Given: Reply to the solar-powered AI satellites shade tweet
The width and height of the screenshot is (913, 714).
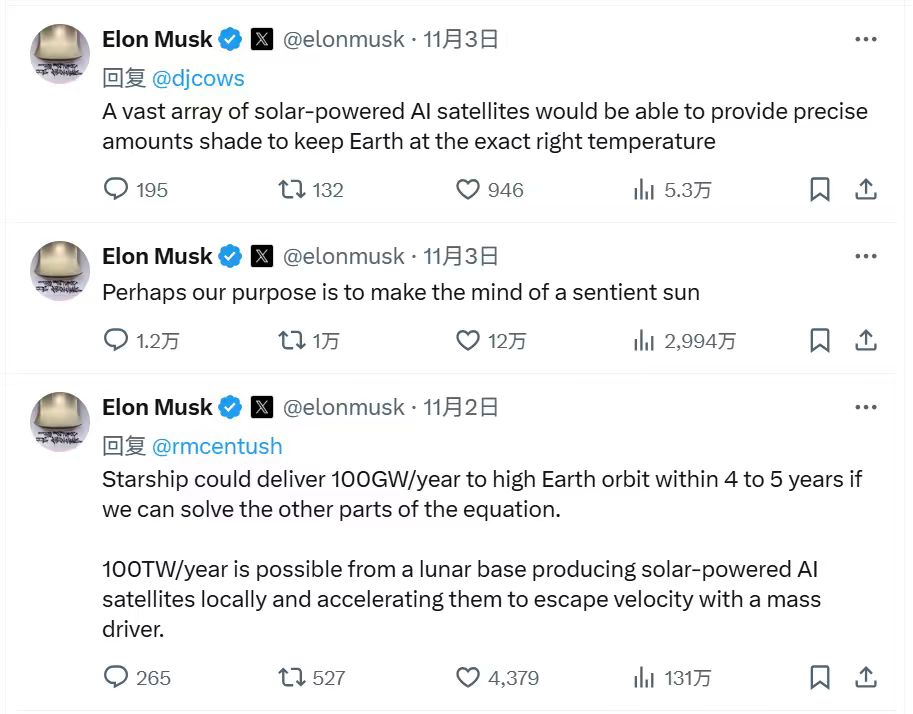Looking at the screenshot, I should click(x=117, y=189).
